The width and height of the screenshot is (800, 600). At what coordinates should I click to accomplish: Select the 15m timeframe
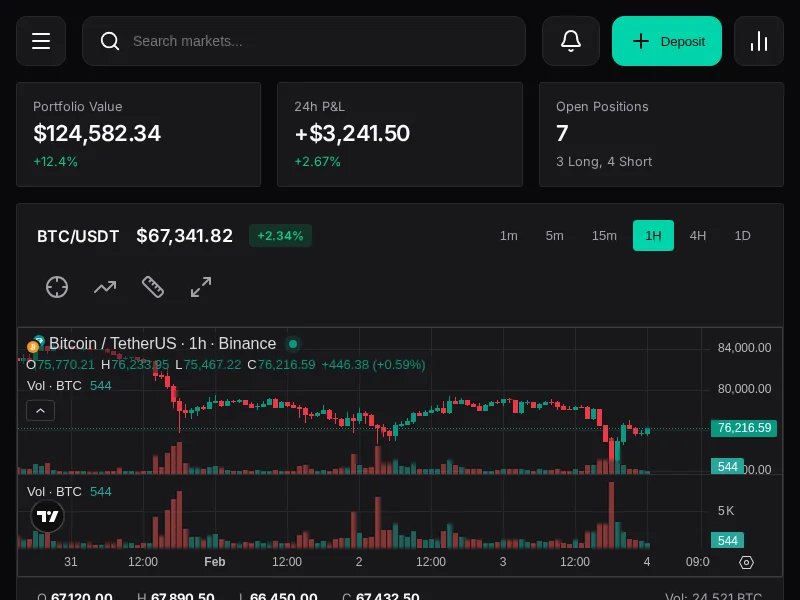pos(604,236)
